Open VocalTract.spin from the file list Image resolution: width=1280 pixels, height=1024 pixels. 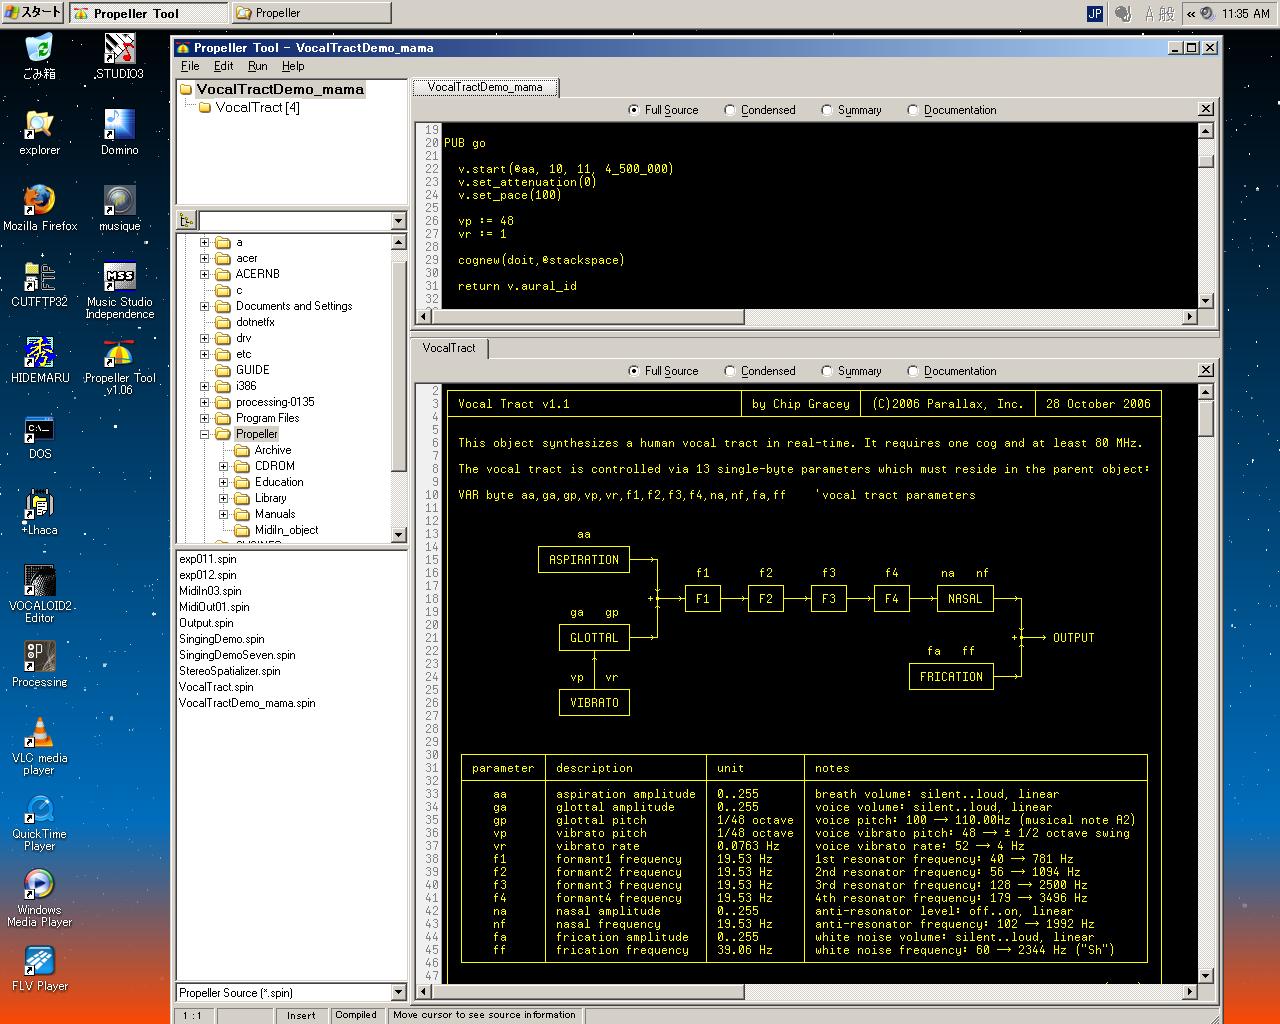click(216, 687)
